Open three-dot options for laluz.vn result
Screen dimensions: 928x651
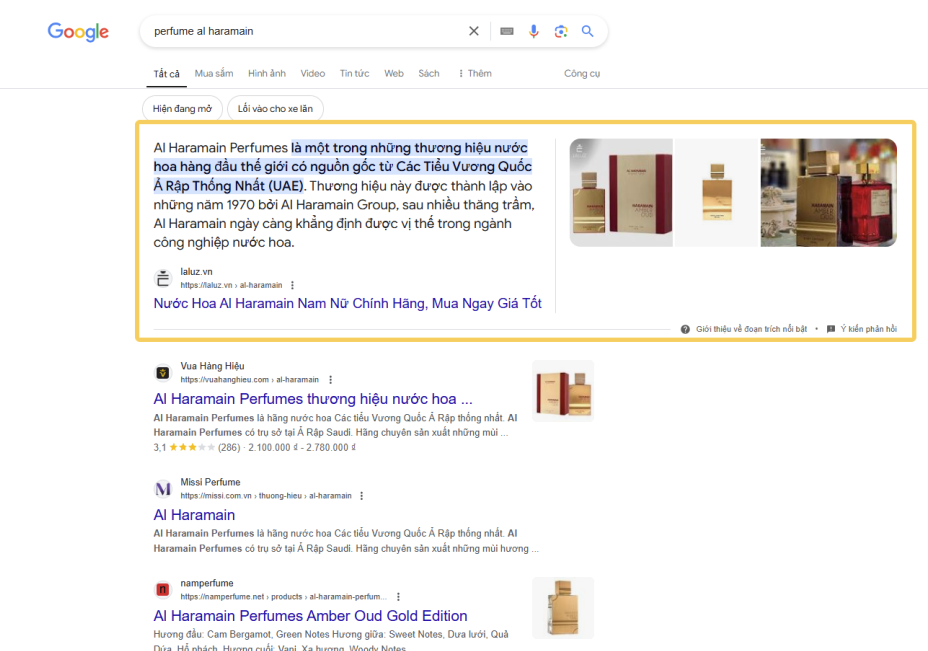[292, 285]
